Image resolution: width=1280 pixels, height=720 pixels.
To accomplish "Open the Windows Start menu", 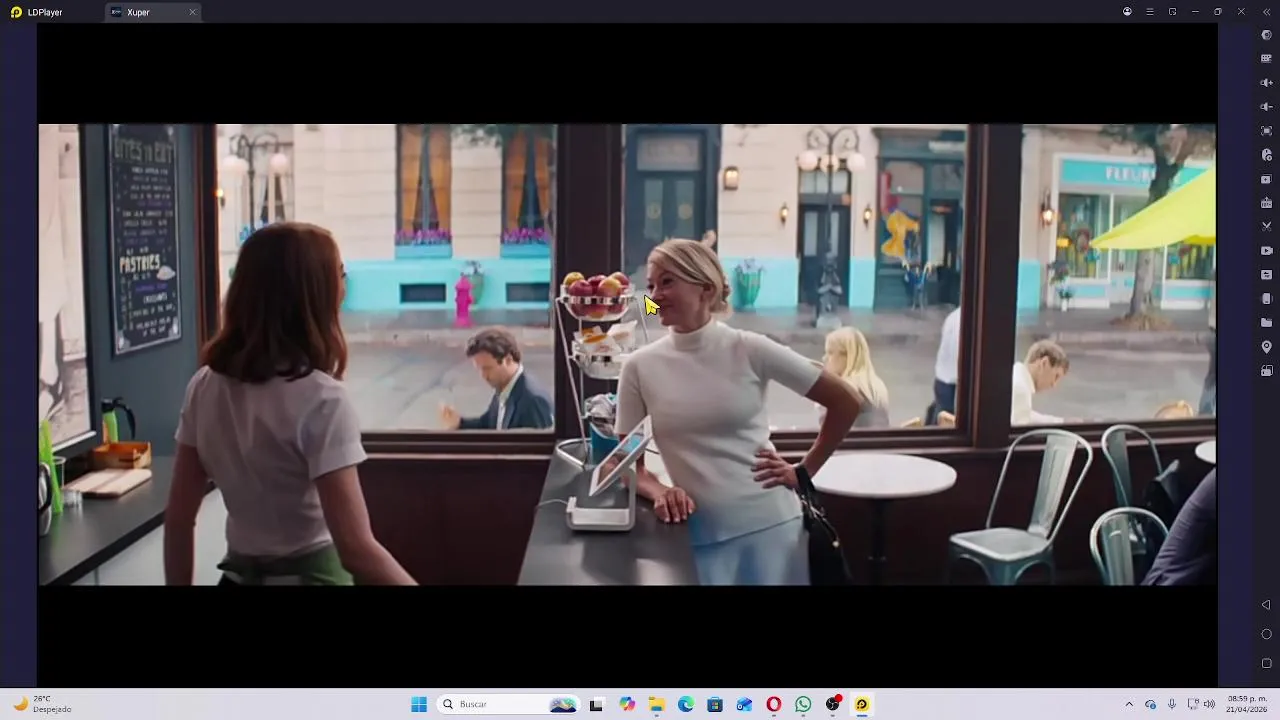I will [x=419, y=704].
